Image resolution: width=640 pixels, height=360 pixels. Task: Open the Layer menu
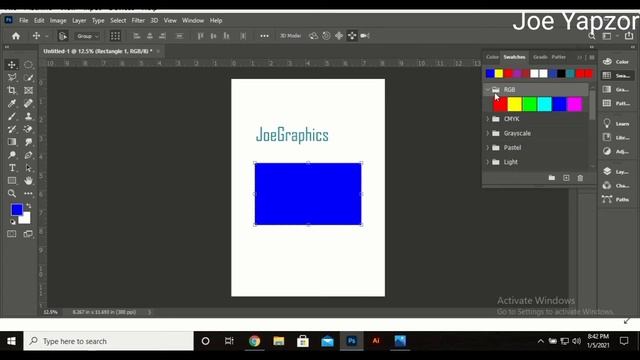pos(79,20)
